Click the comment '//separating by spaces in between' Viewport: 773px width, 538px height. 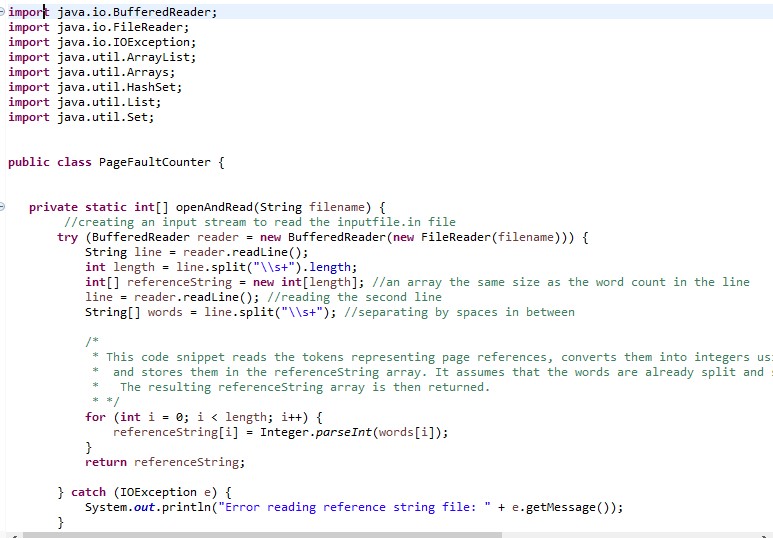point(459,312)
